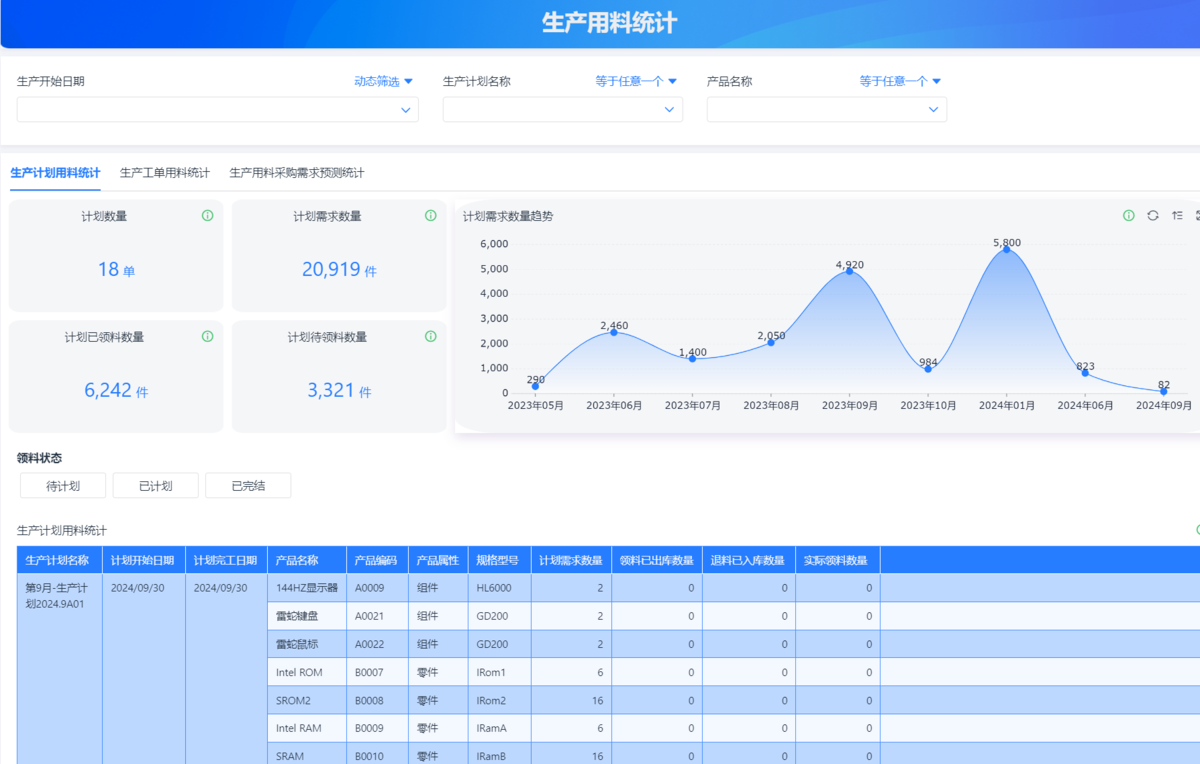Image resolution: width=1200 pixels, height=764 pixels.
Task: Open the 产品名称 selection combo box
Action: click(826, 110)
